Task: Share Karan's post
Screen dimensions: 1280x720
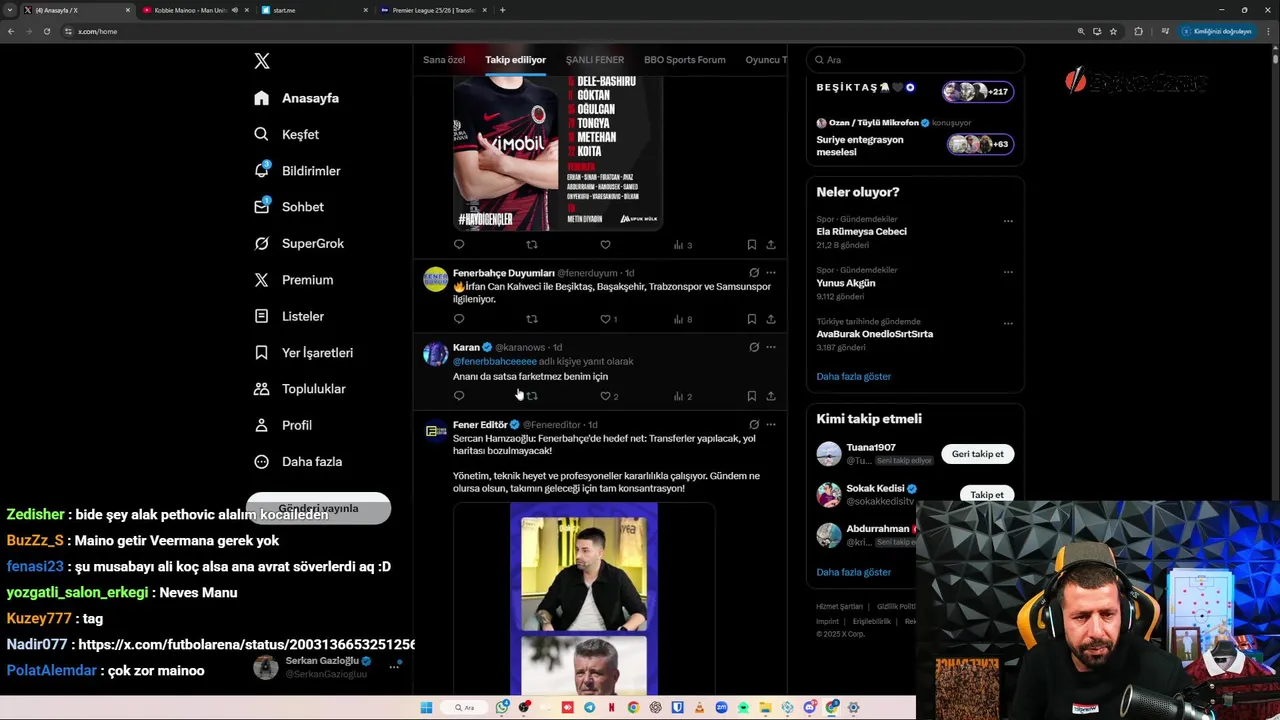Action: (771, 396)
